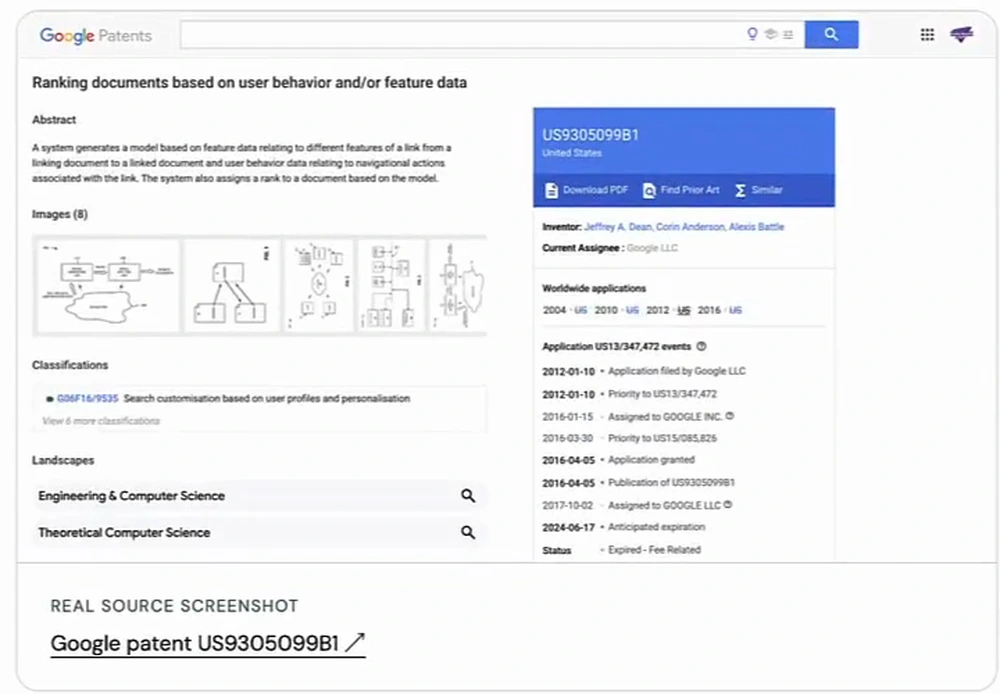The image size is (1000, 694).
Task: Open inventor Jeffrey A. Dean link
Action: pos(618,226)
